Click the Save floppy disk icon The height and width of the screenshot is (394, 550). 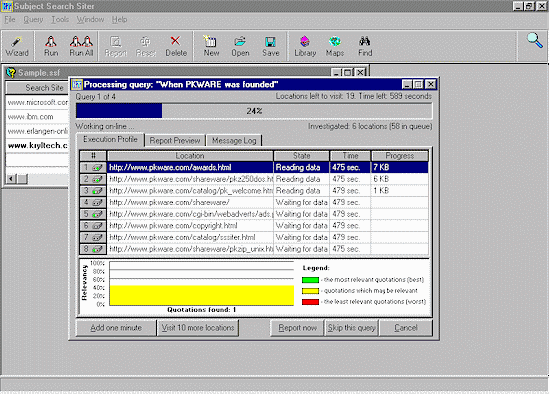(270, 42)
